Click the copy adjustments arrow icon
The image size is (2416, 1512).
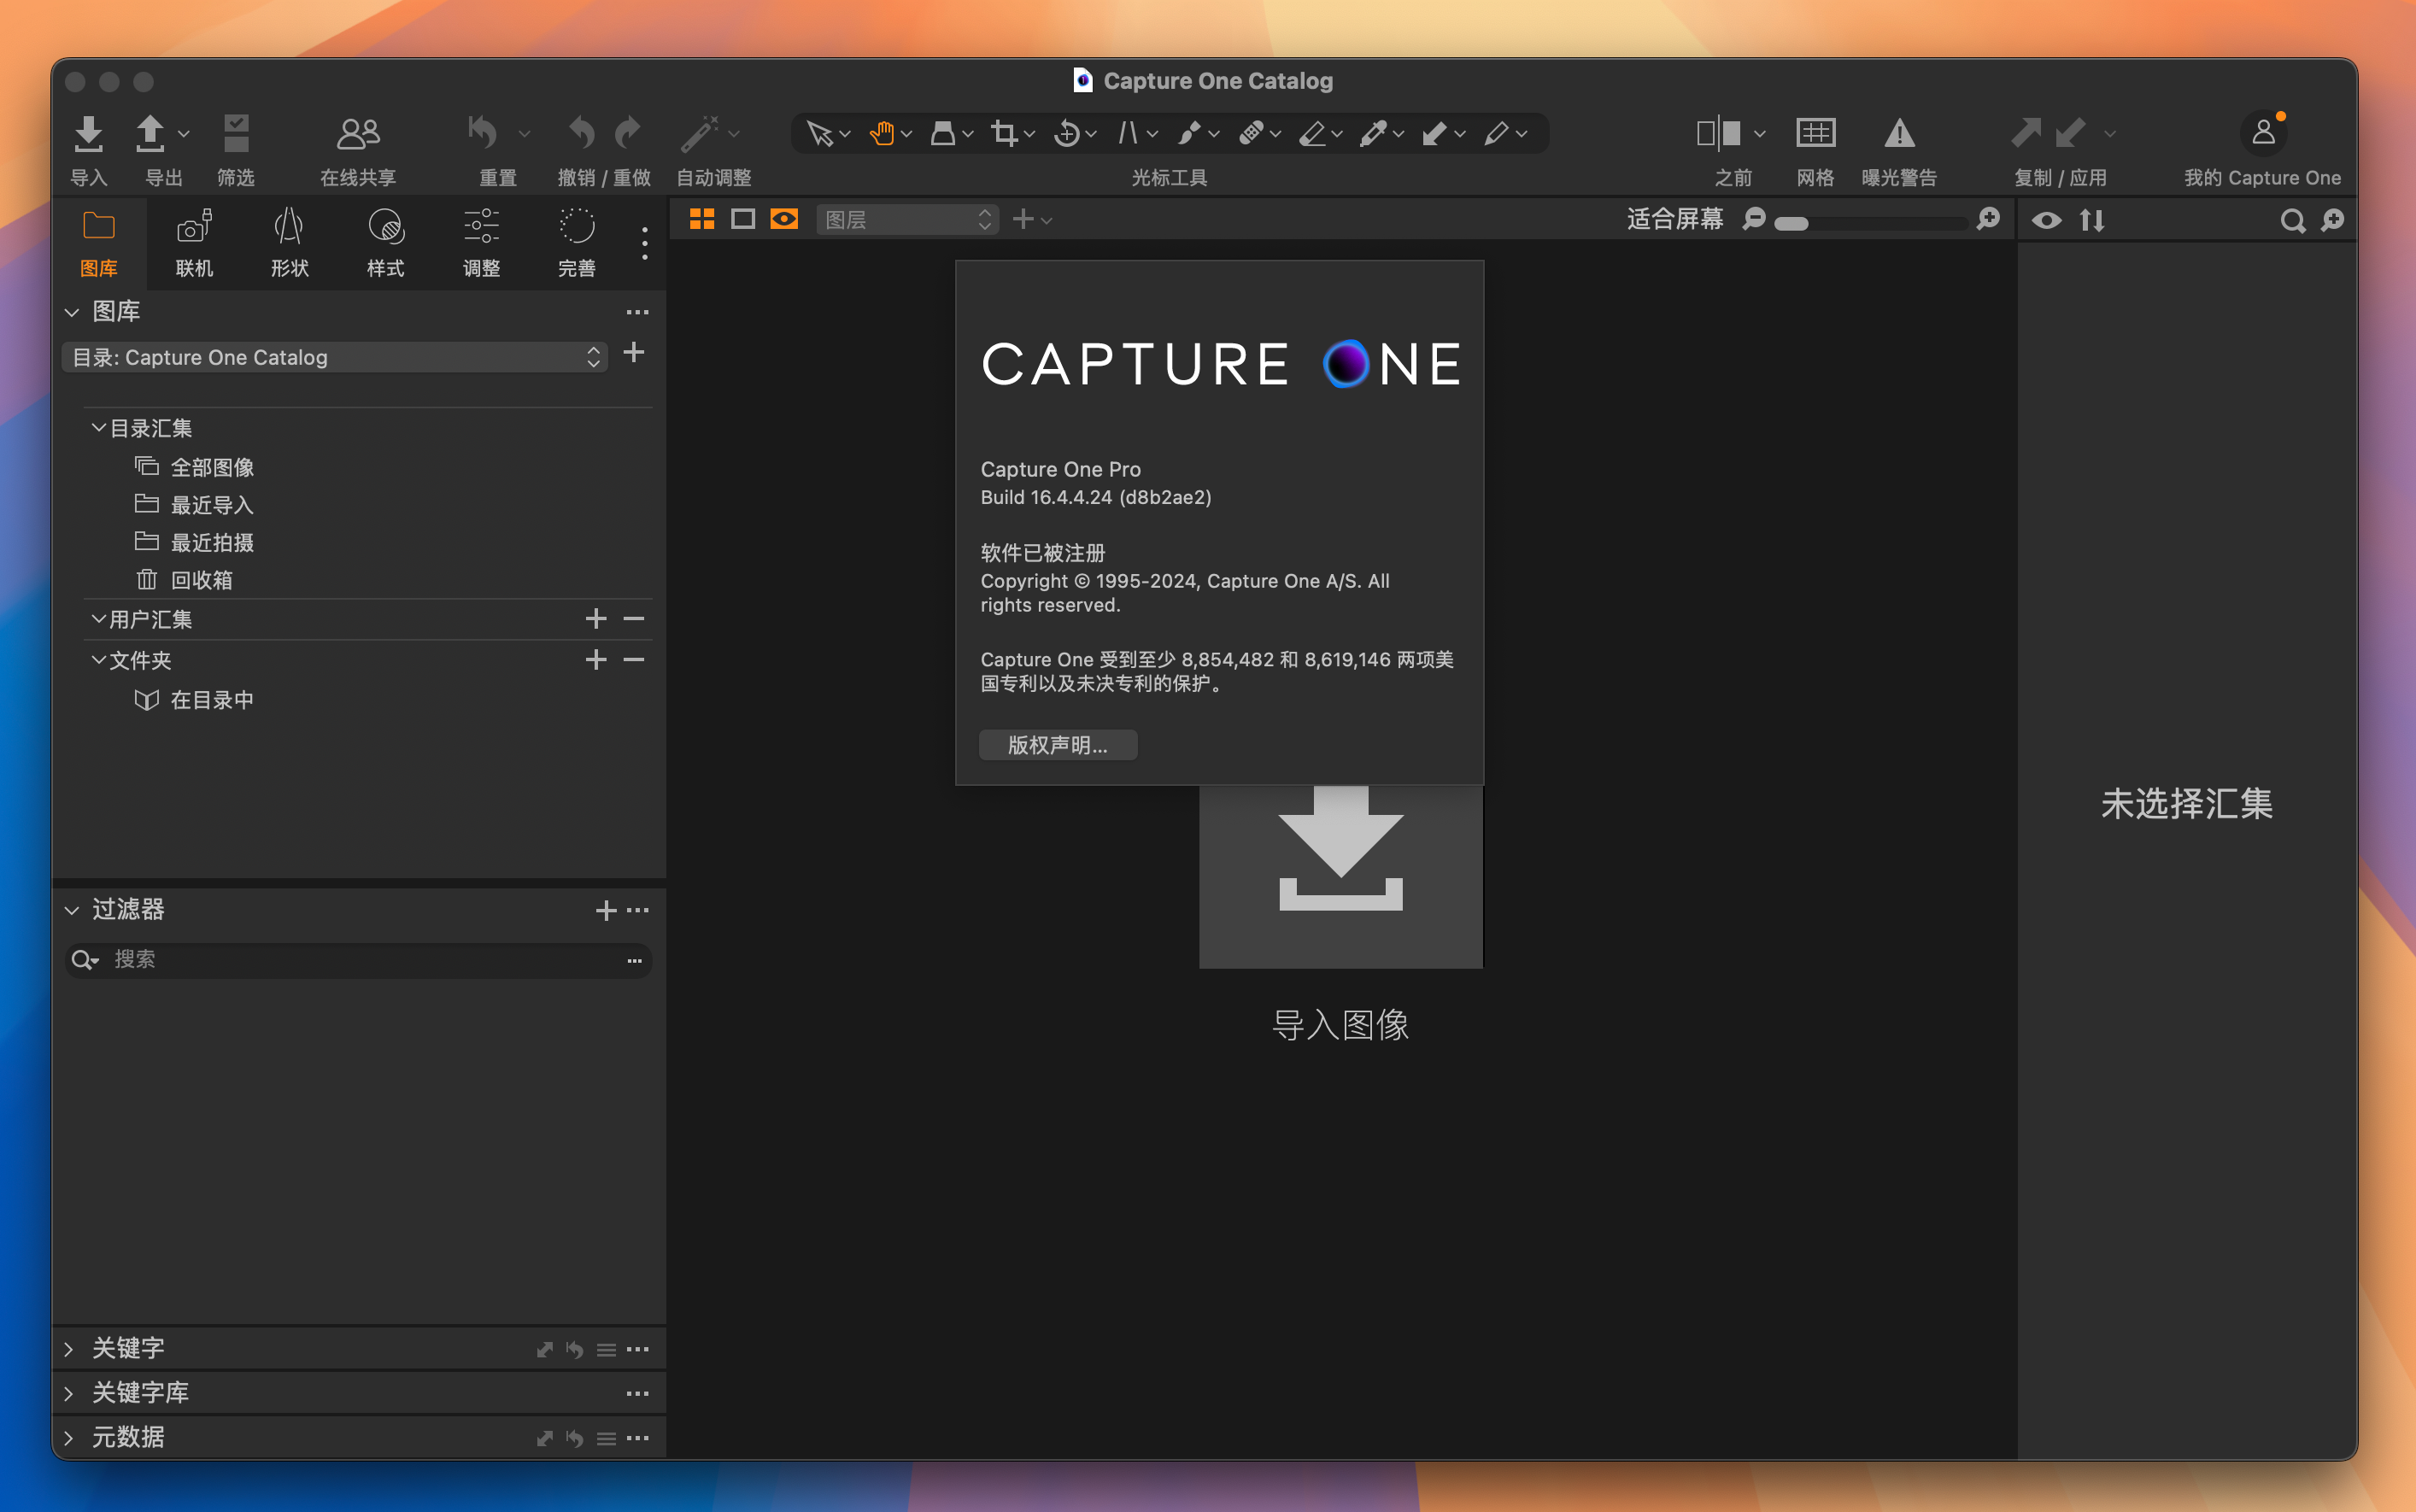click(2026, 133)
